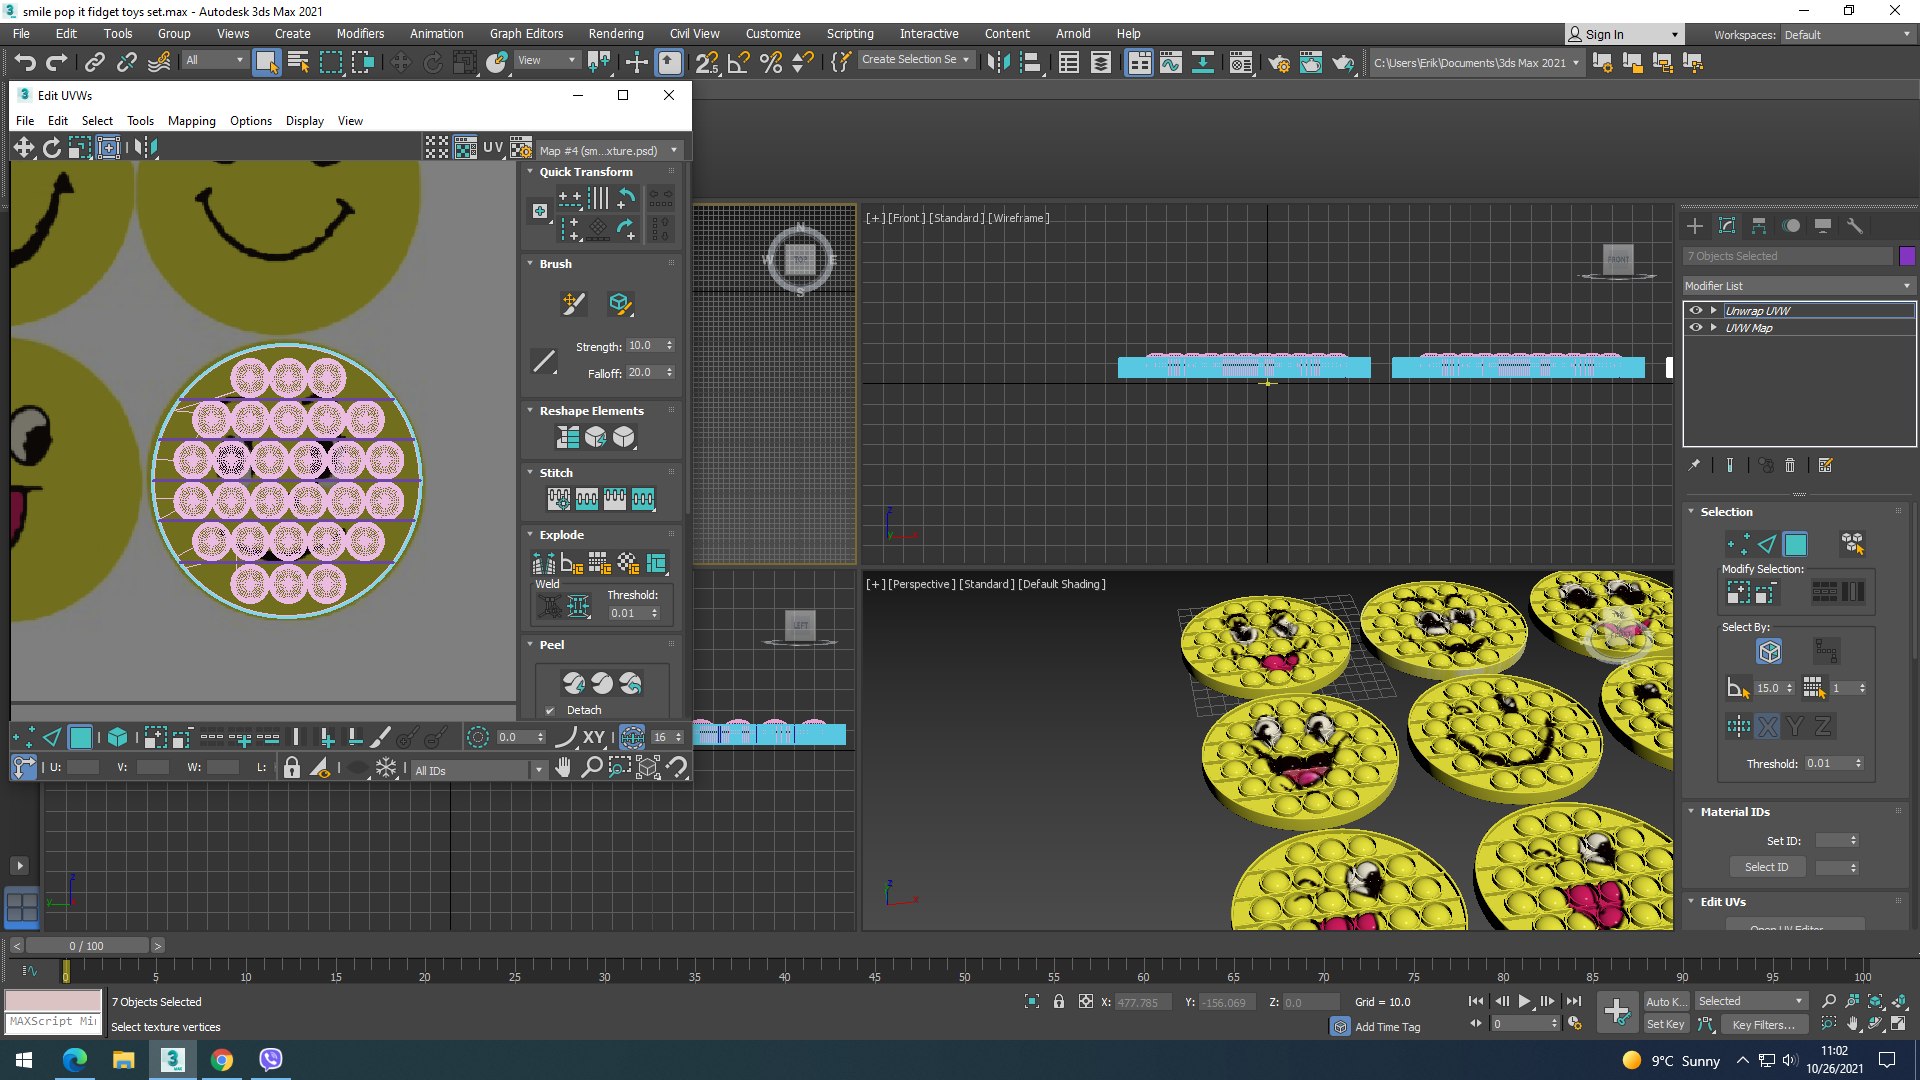Screen dimensions: 1920x1080
Task: Click Remove modifier trash icon below stack
Action: click(1790, 465)
